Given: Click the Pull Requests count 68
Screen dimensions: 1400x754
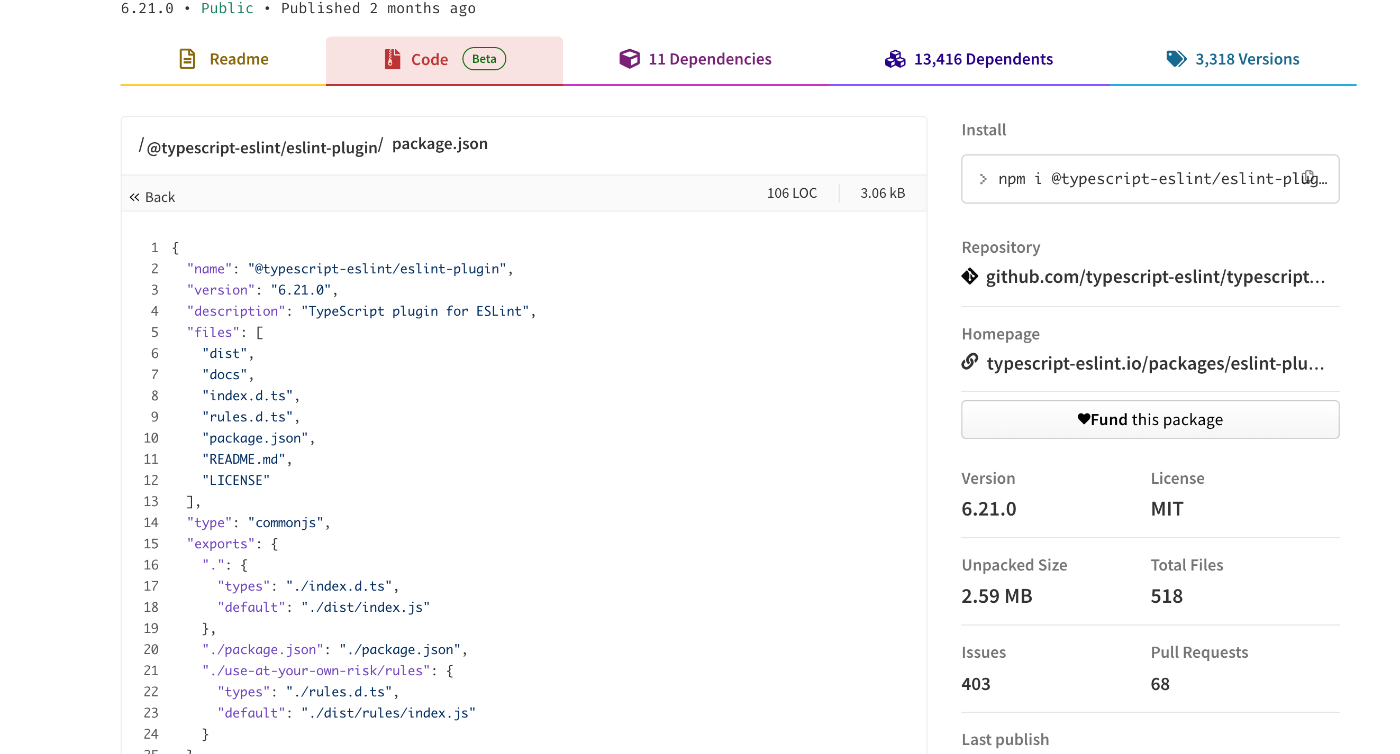Looking at the screenshot, I should 1160,684.
